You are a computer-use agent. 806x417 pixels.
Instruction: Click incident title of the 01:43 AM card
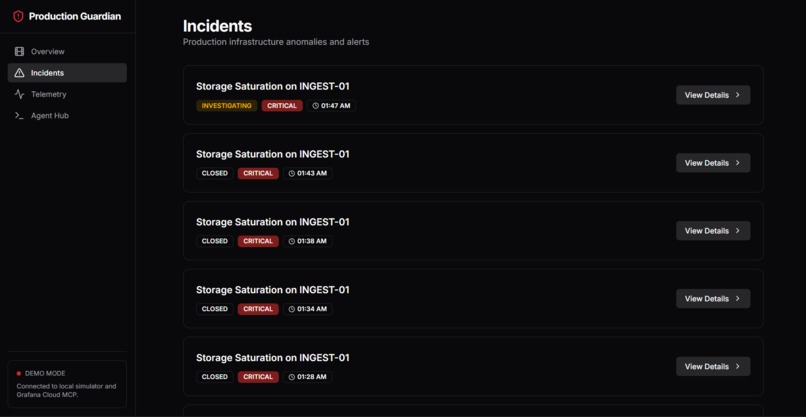pyautogui.click(x=272, y=154)
